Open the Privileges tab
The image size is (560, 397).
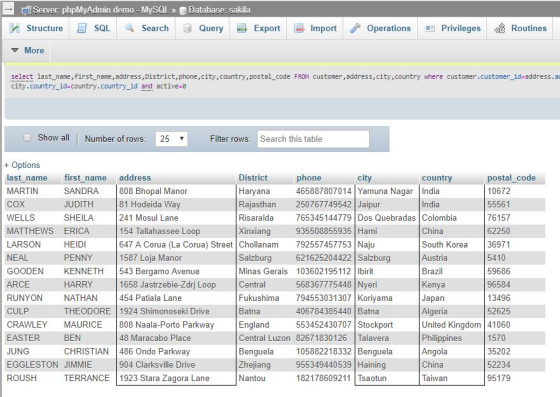tap(453, 28)
